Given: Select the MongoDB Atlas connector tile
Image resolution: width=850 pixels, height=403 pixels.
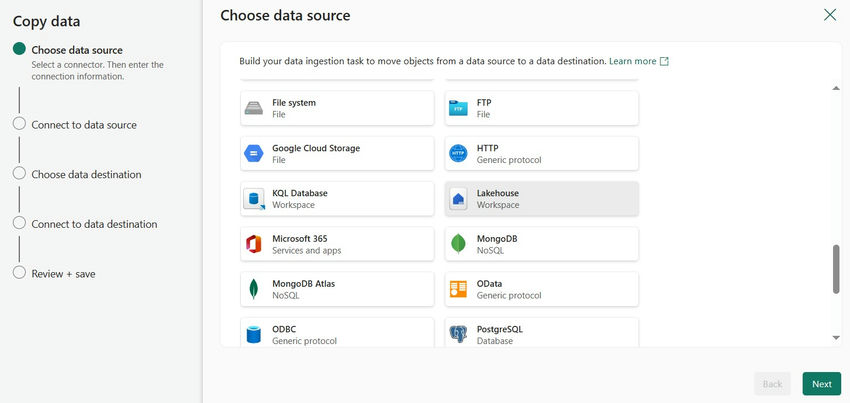Looking at the screenshot, I should (x=337, y=289).
